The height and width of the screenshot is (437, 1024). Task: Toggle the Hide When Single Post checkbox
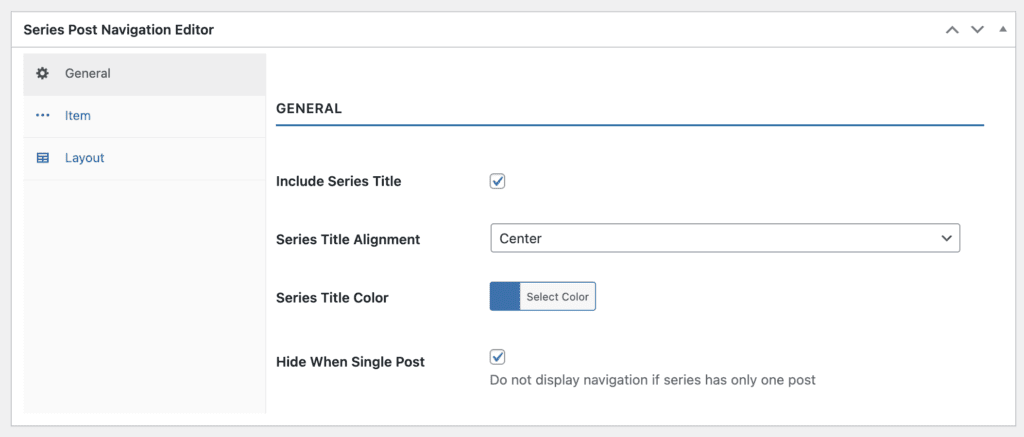tap(498, 357)
